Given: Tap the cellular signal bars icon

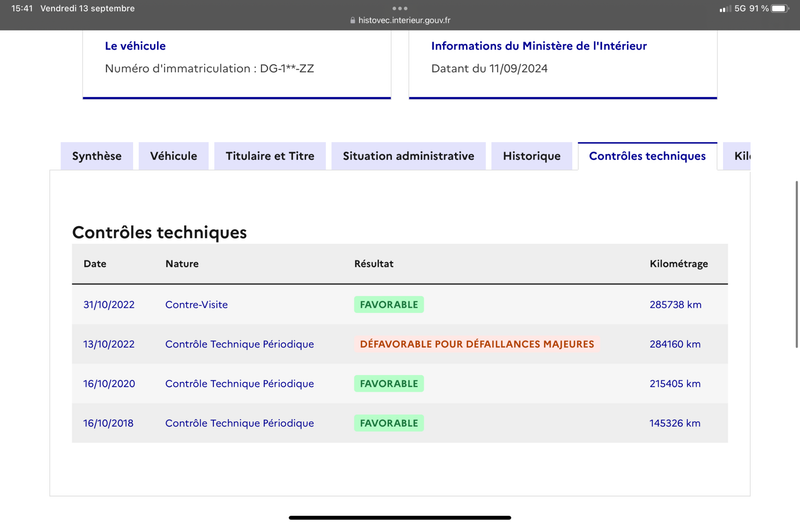Looking at the screenshot, I should [x=725, y=9].
